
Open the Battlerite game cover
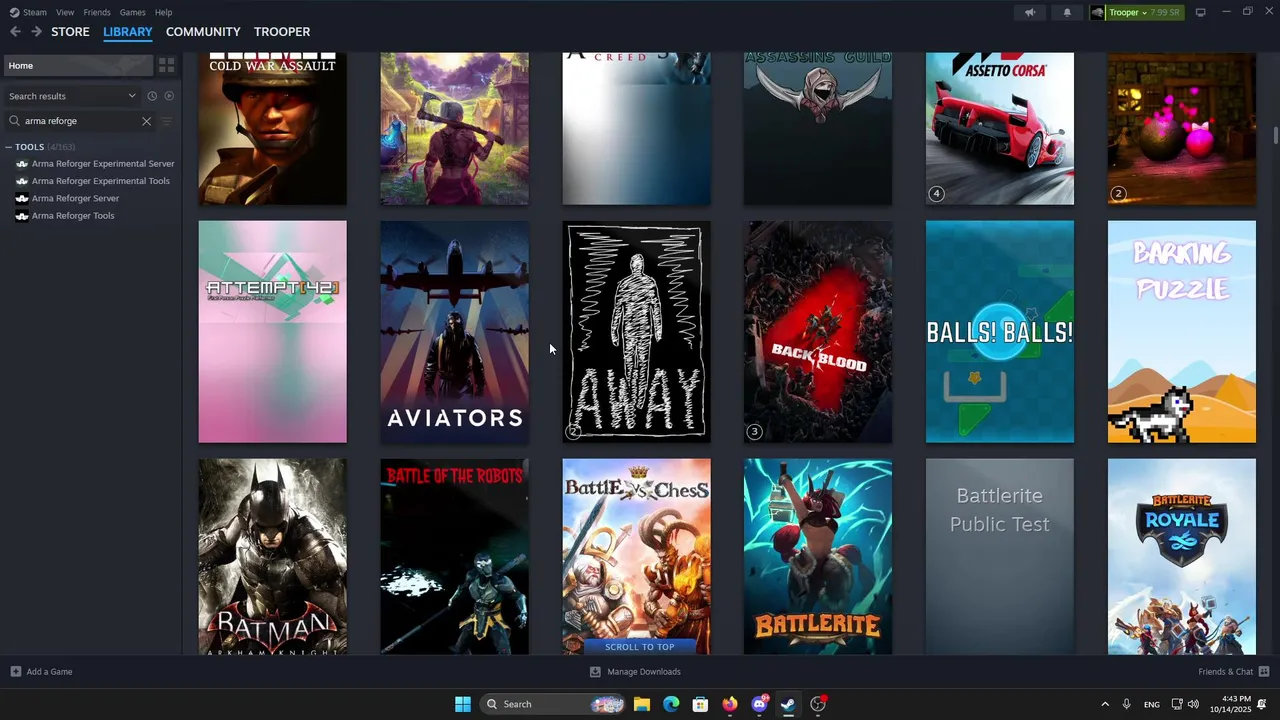point(818,557)
